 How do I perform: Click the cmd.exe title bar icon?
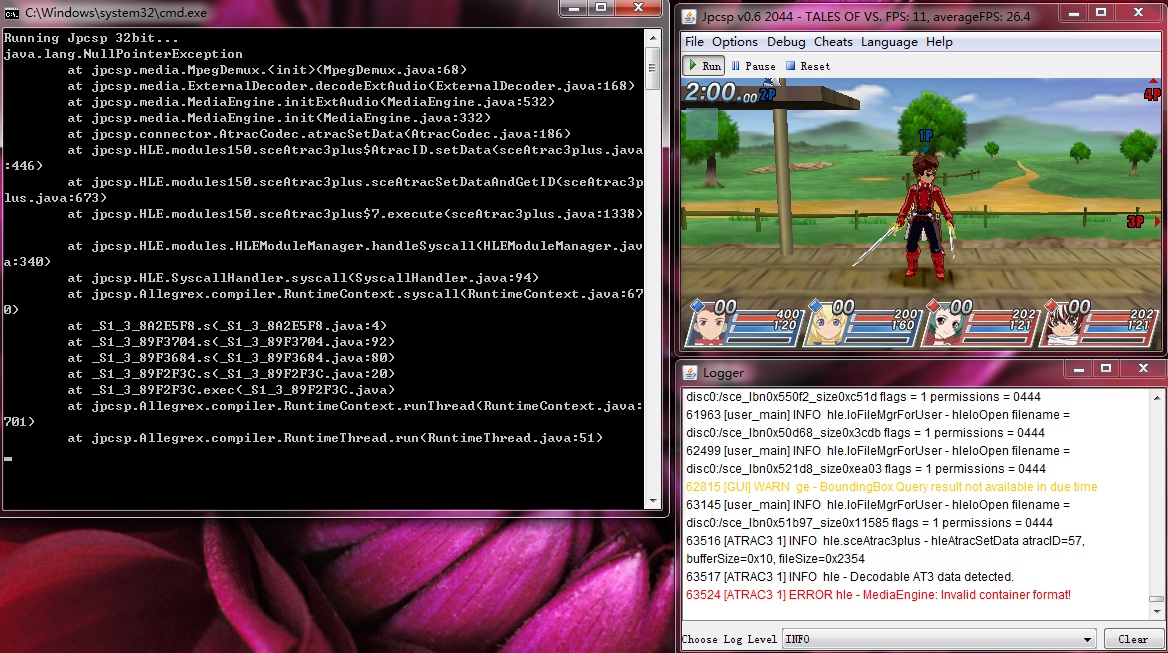point(14,12)
